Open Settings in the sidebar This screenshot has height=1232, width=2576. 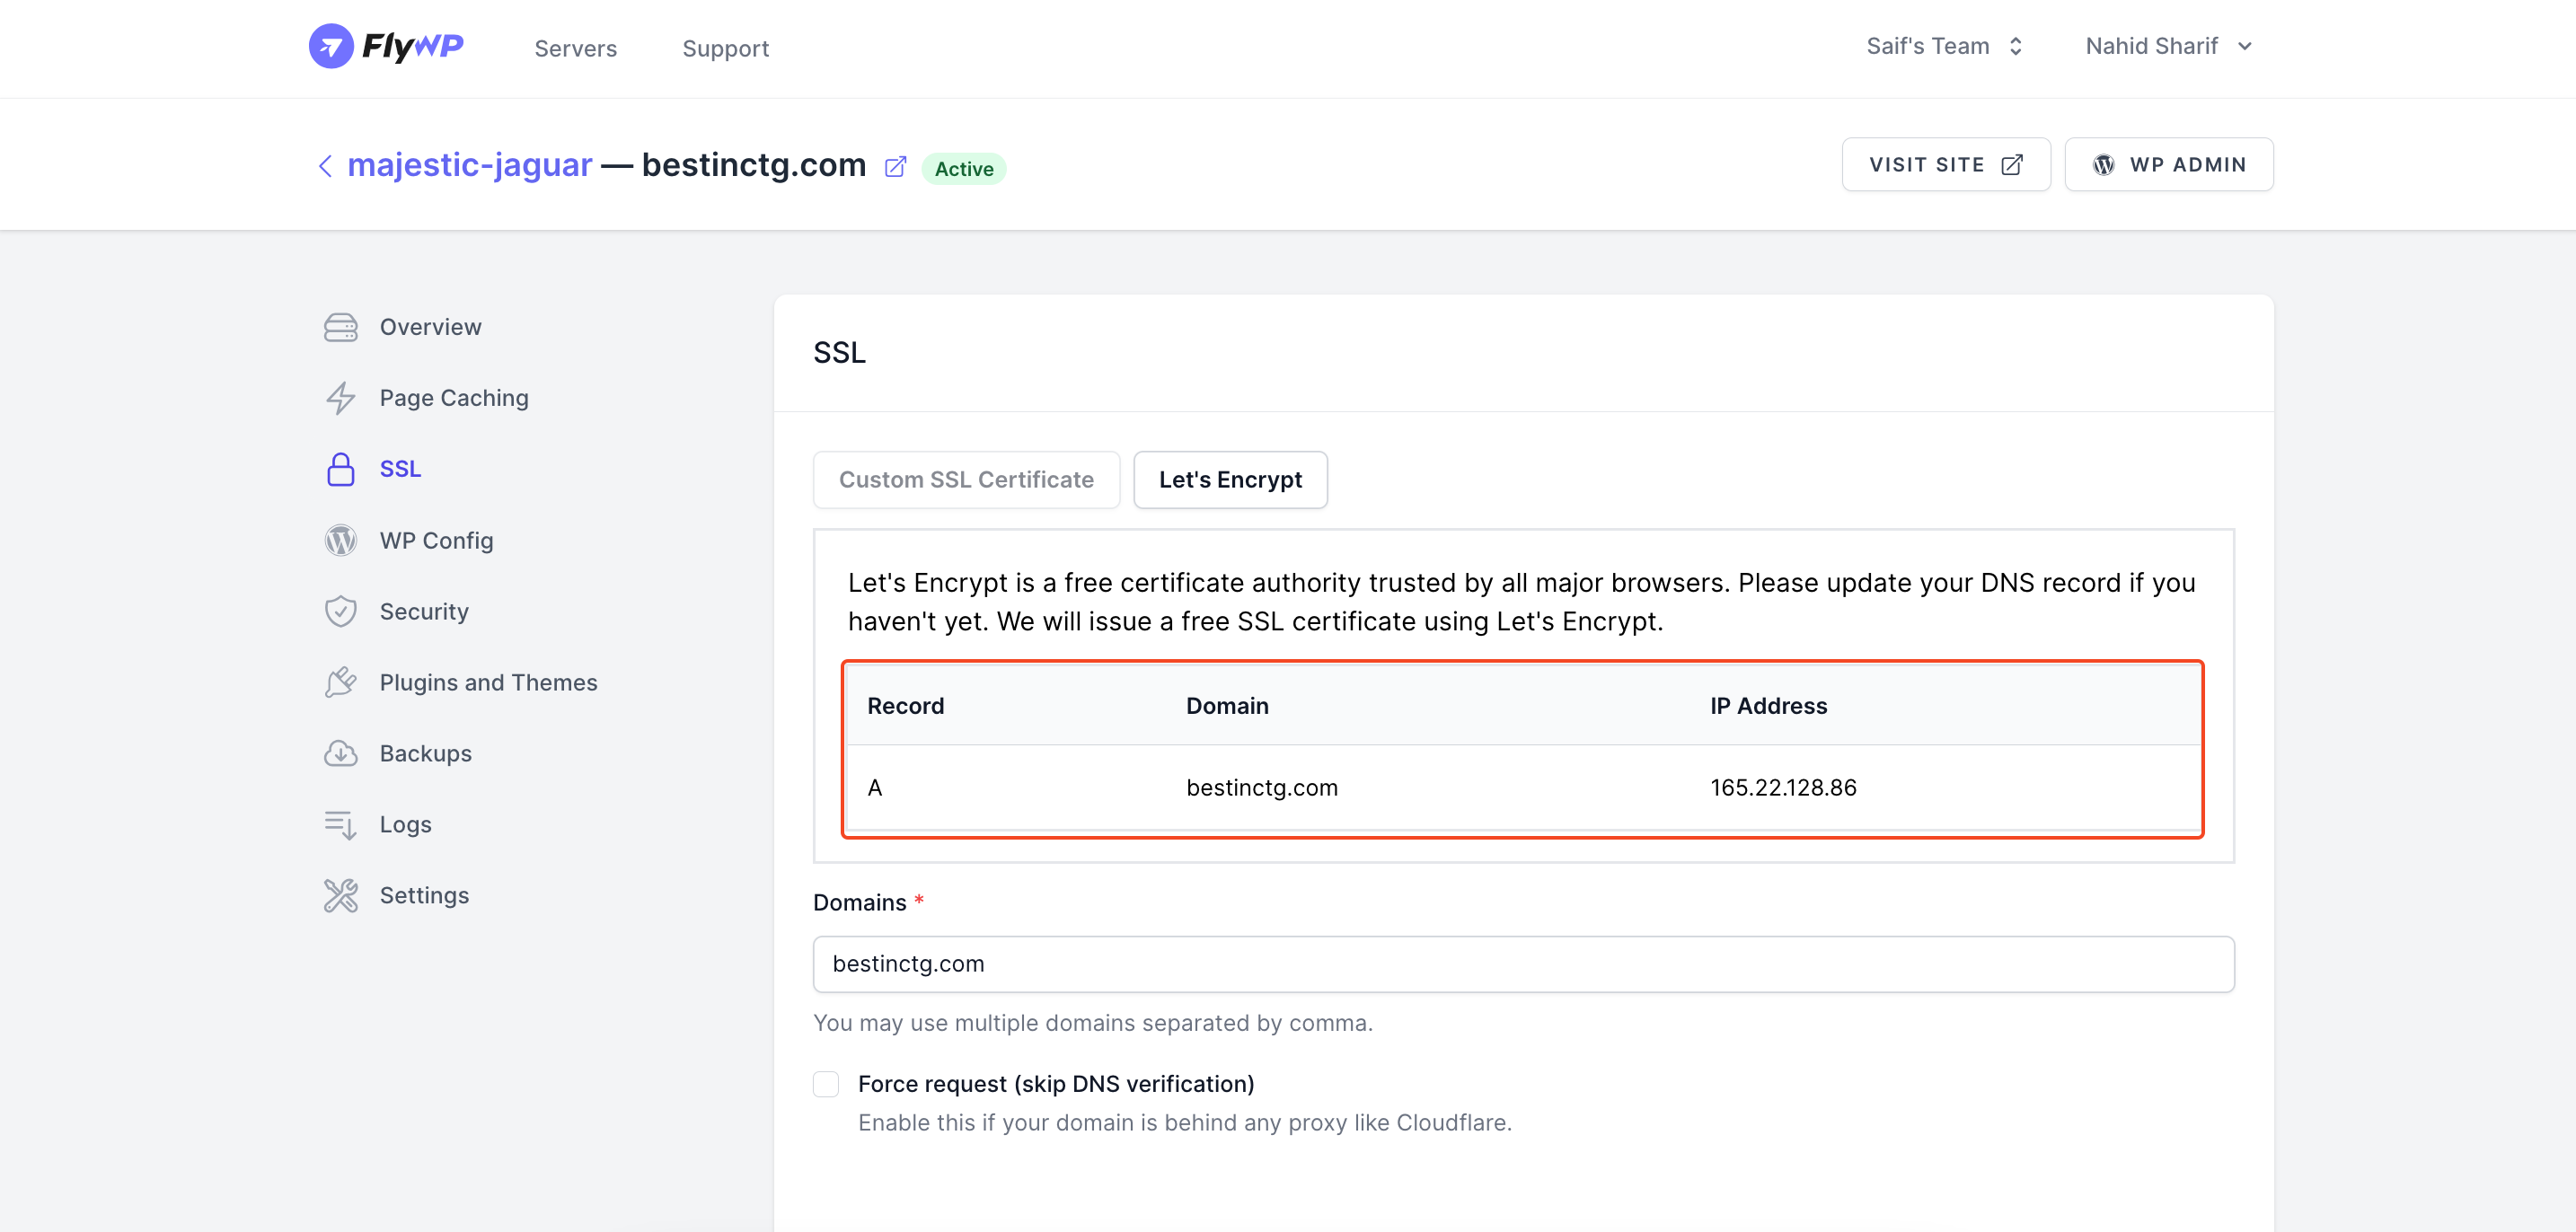[424, 895]
